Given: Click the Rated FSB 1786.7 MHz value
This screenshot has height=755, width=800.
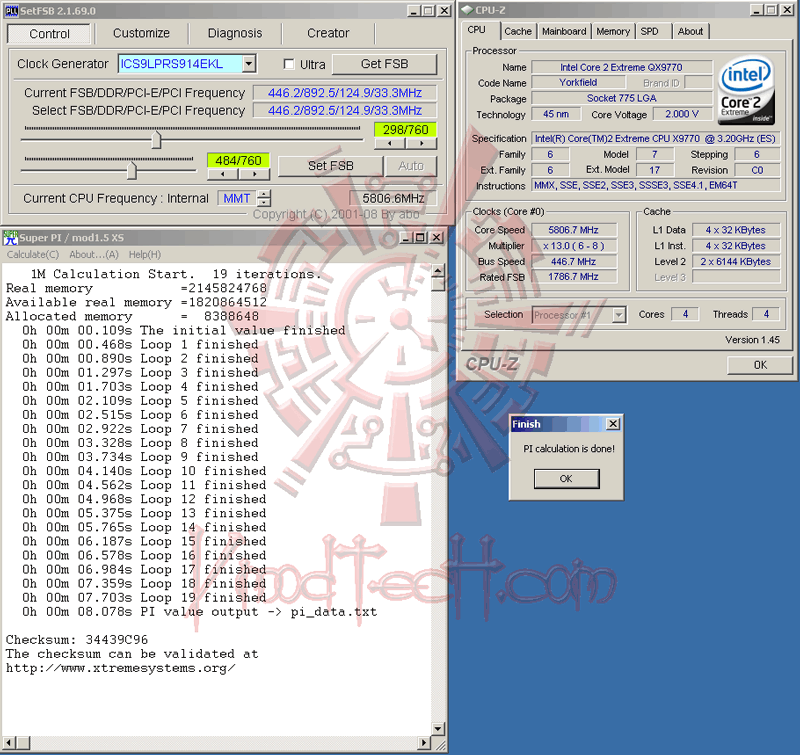Looking at the screenshot, I should click(574, 276).
